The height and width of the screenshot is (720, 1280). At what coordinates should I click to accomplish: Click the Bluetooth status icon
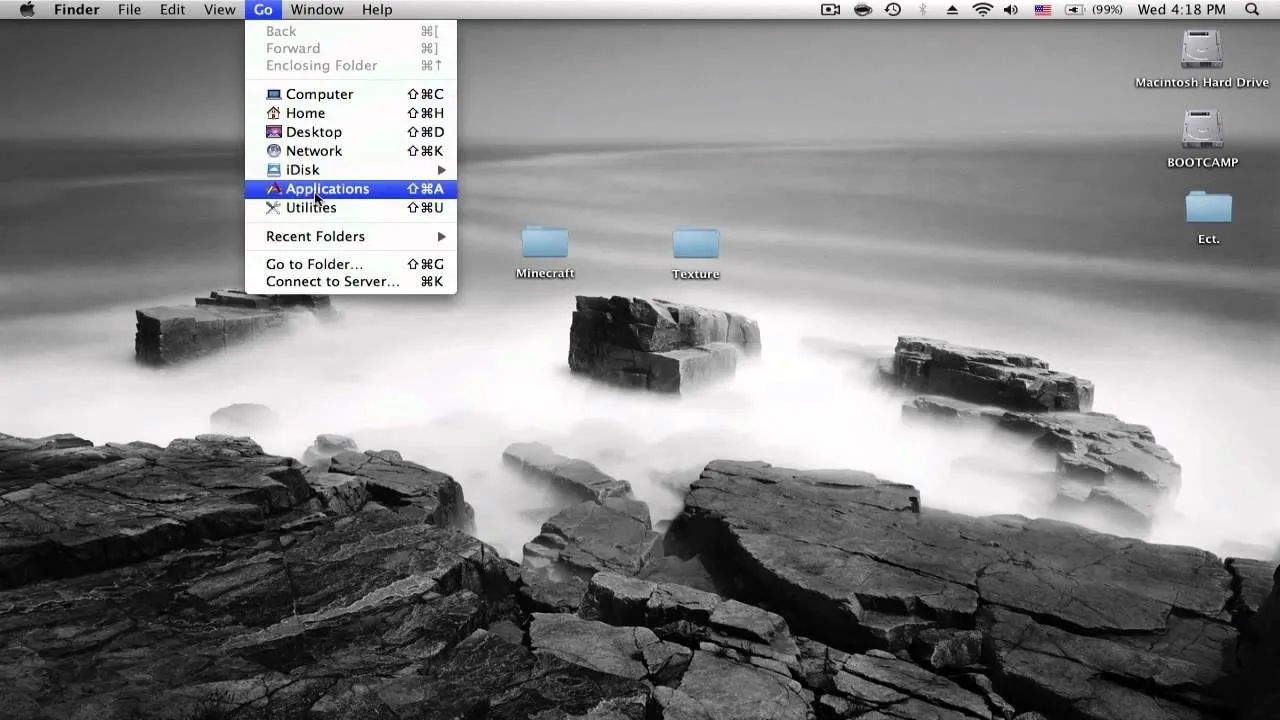(x=923, y=9)
